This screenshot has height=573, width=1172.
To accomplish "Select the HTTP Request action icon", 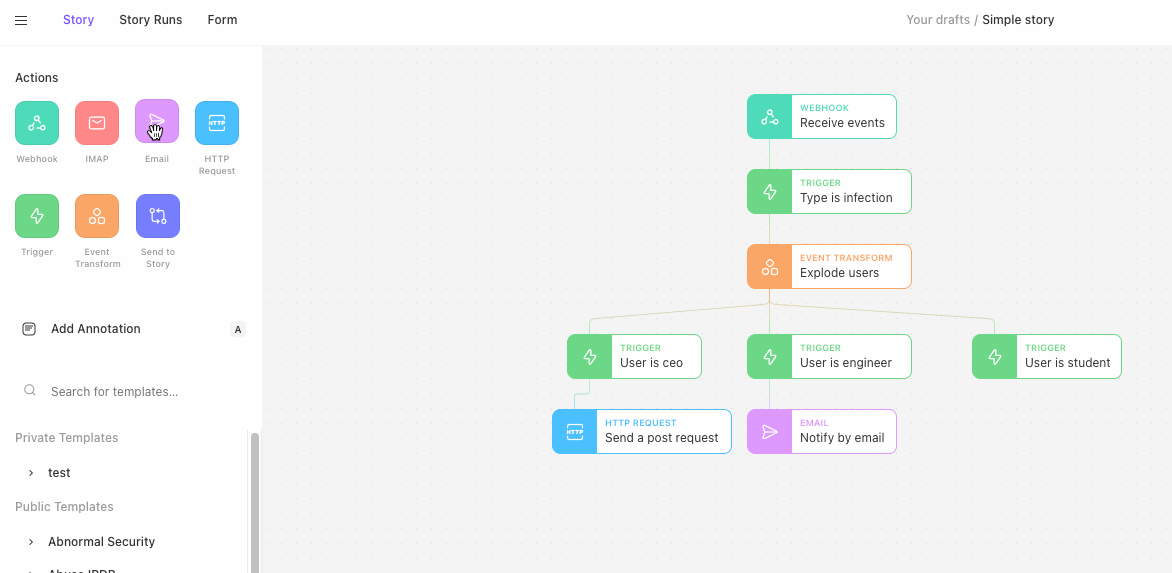I will point(217,123).
